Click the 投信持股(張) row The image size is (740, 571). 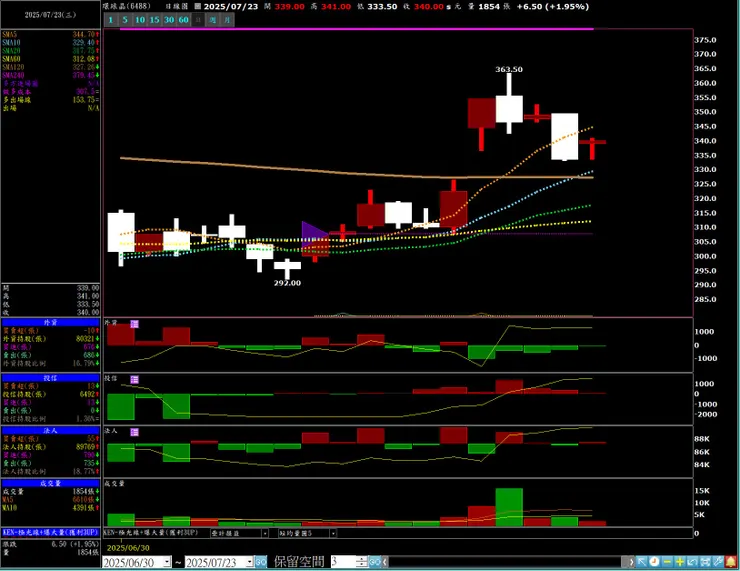pyautogui.click(x=50, y=394)
